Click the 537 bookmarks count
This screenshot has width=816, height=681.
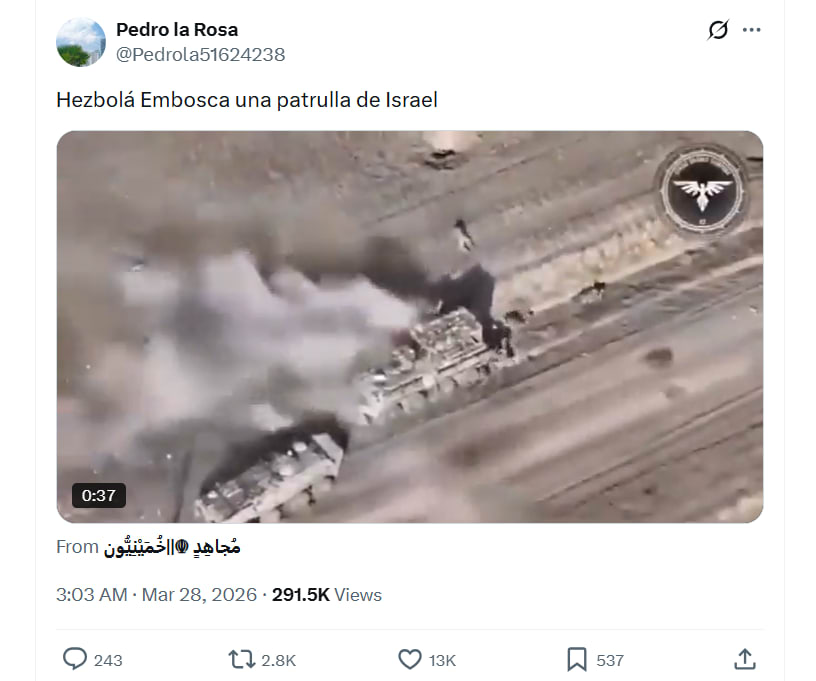(x=610, y=660)
